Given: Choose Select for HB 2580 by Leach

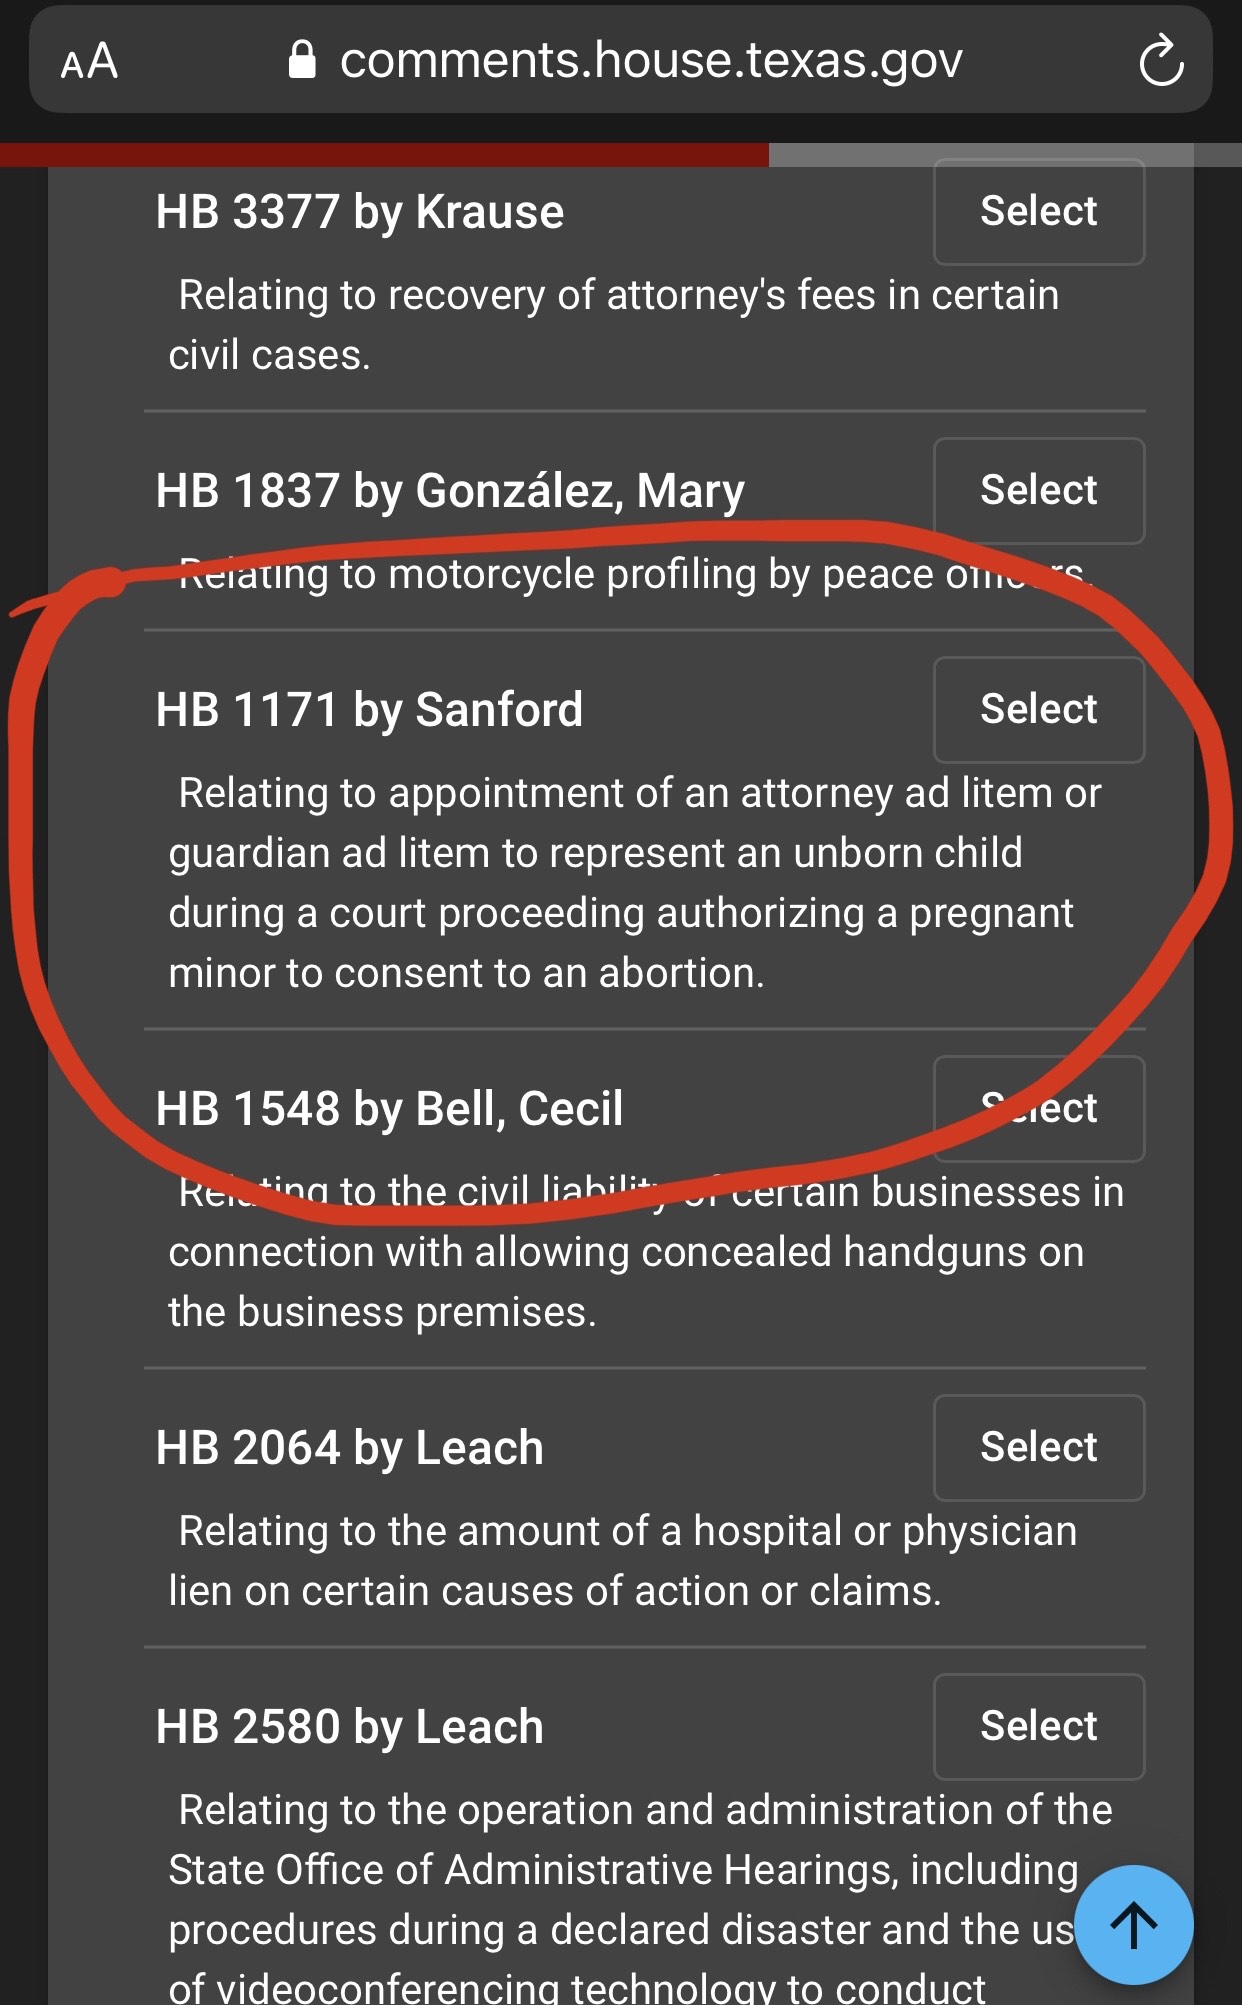Looking at the screenshot, I should tap(1038, 1726).
